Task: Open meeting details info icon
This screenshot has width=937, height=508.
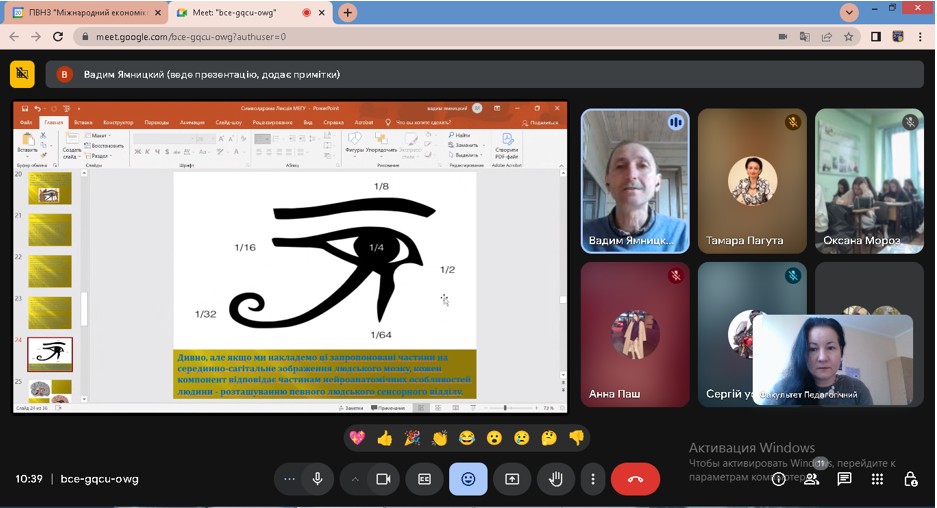Action: pyautogui.click(x=779, y=479)
